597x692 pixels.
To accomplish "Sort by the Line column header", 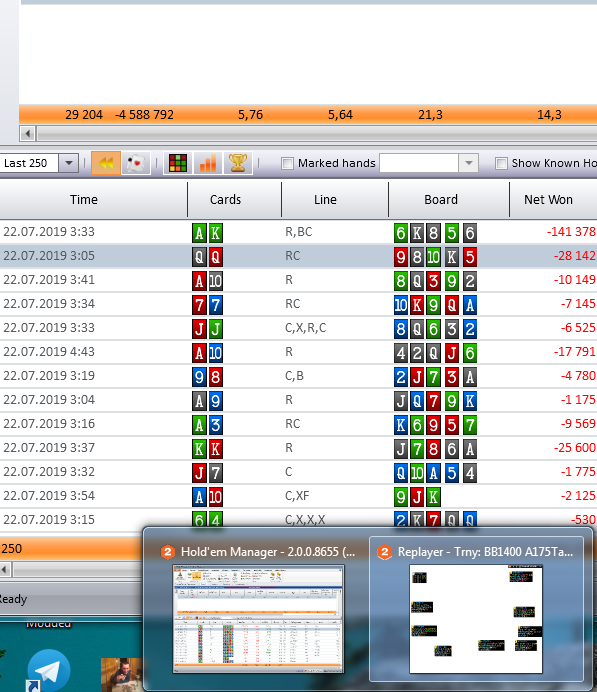I will [x=325, y=199].
